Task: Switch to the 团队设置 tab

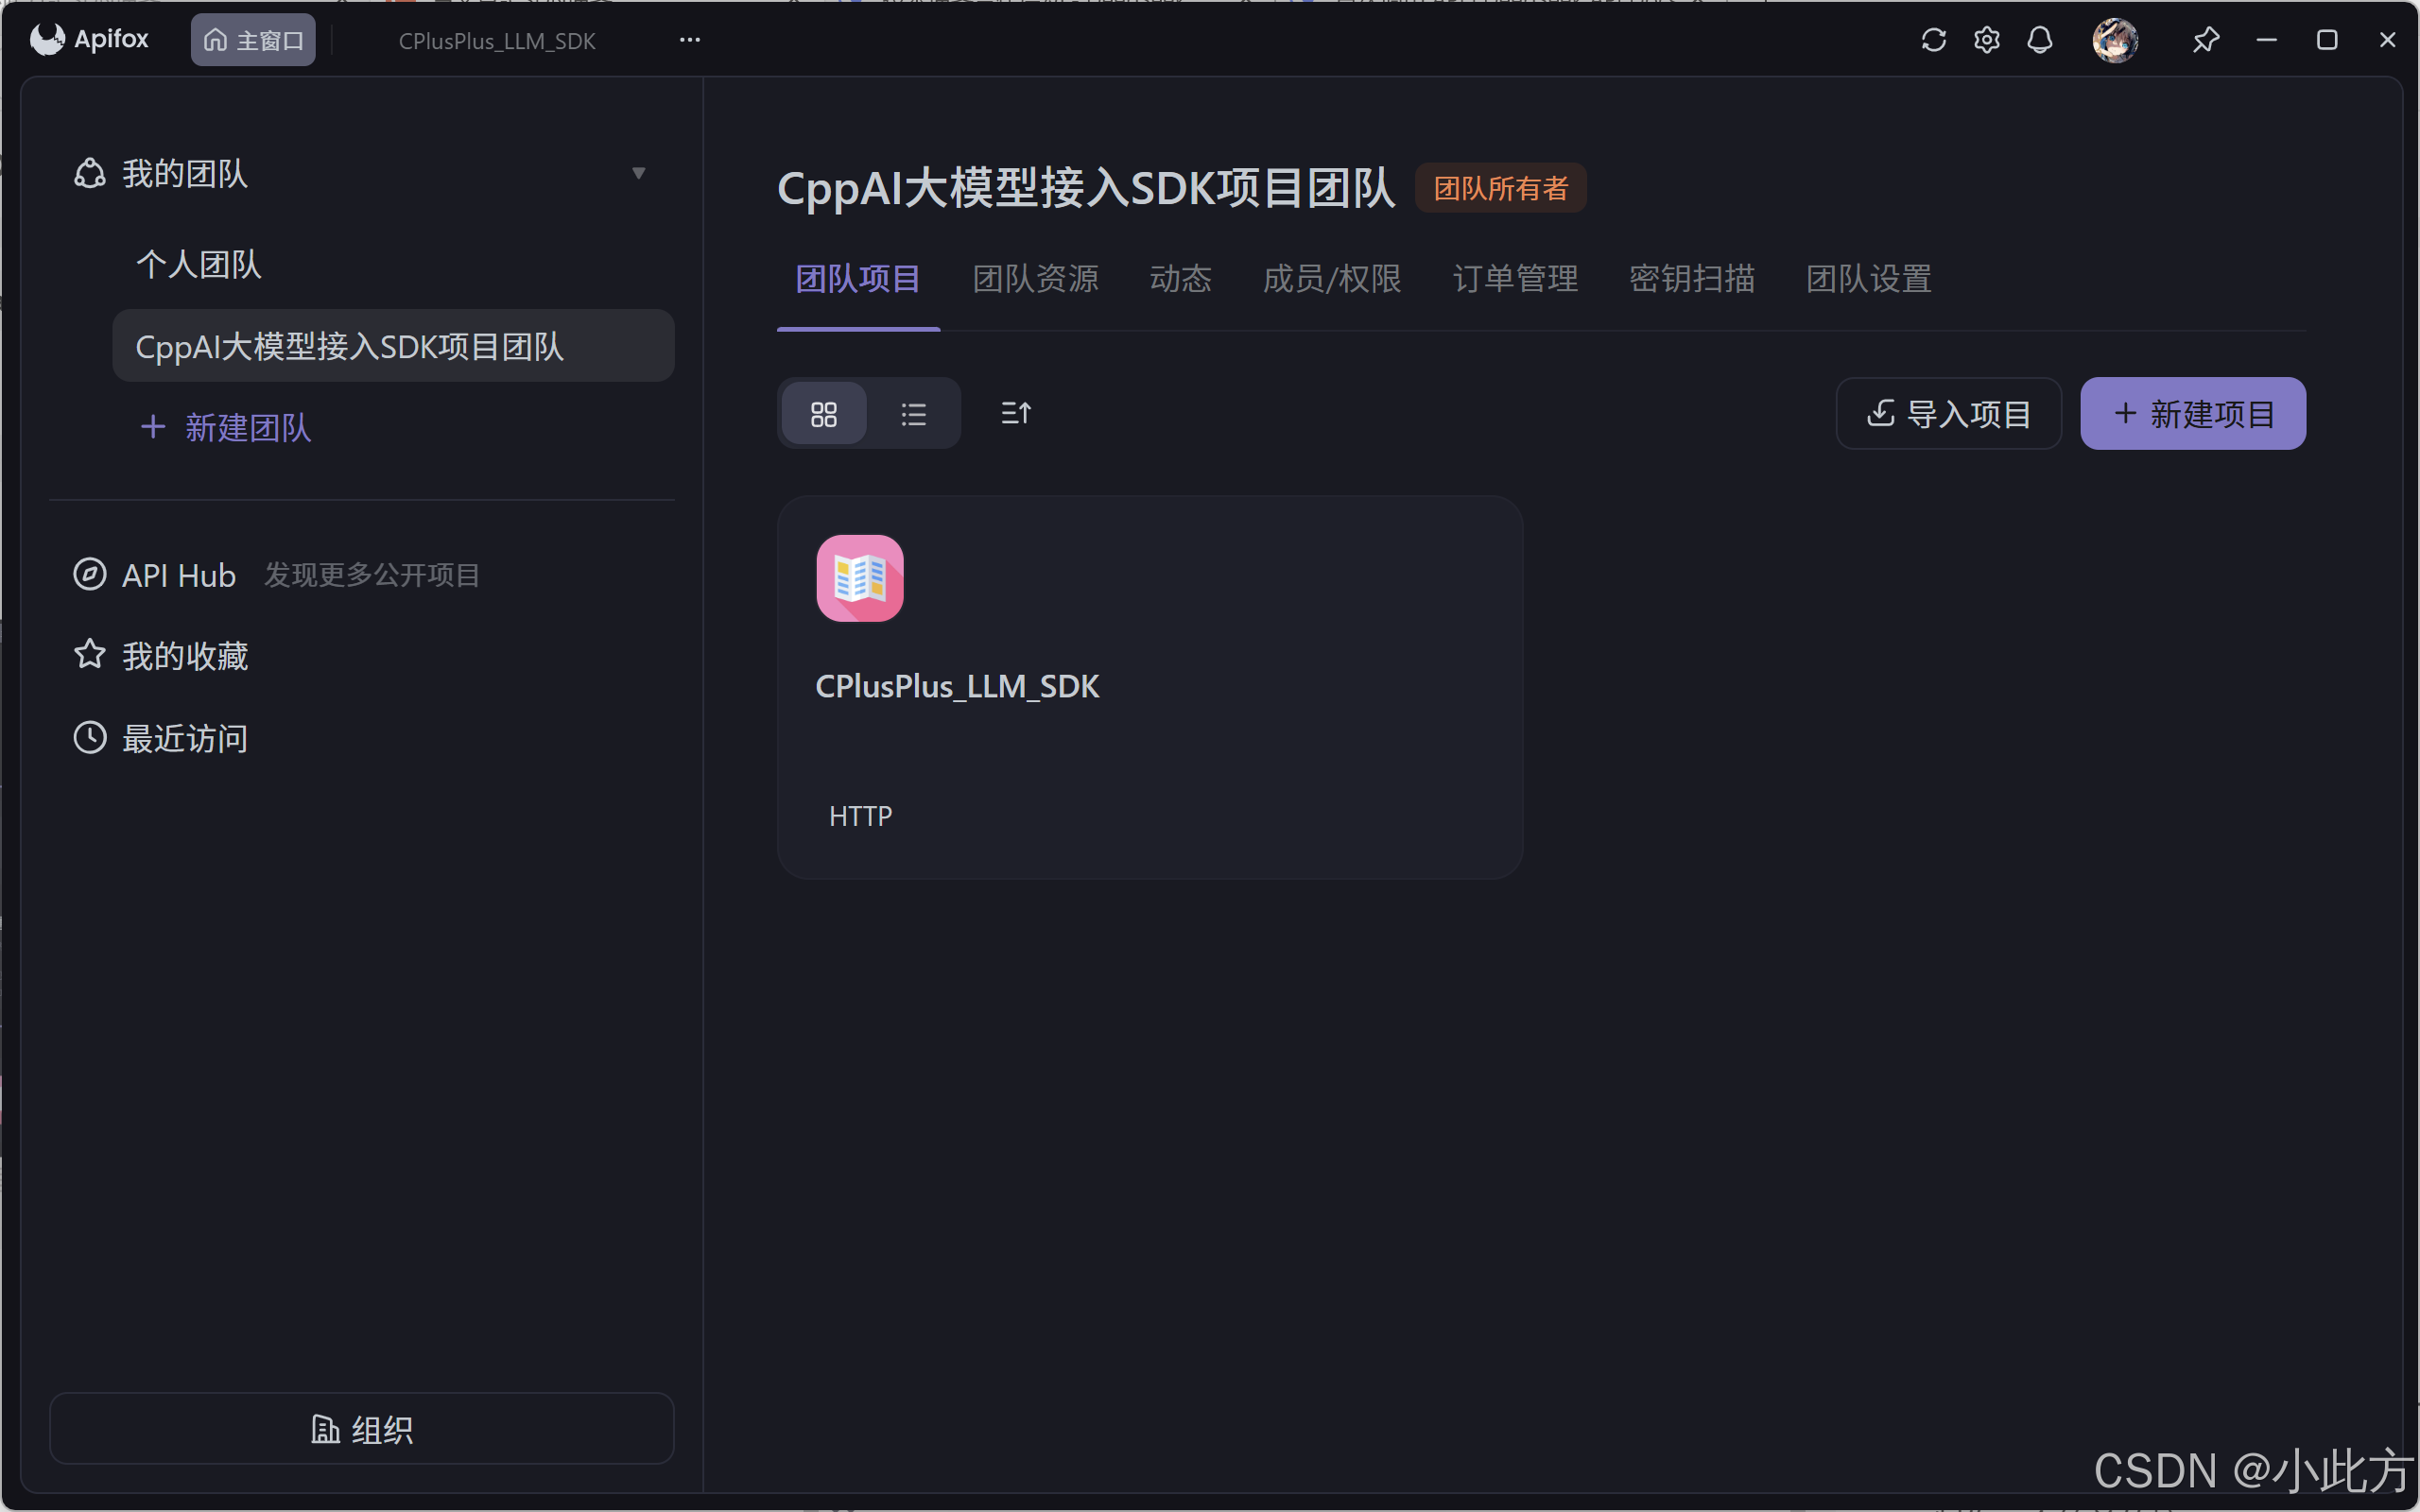Action: 1869,279
